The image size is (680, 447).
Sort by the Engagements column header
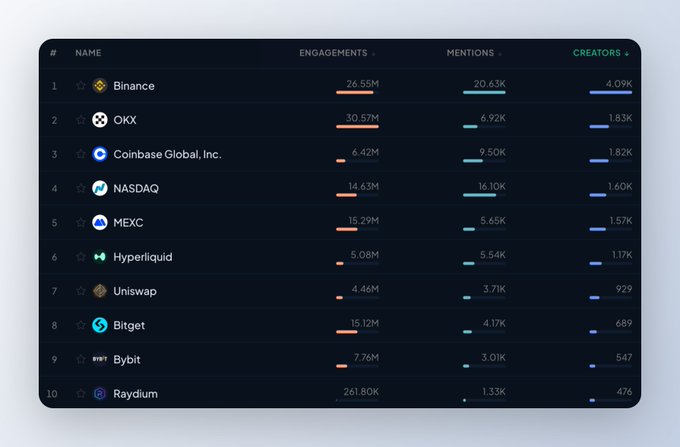tap(337, 53)
